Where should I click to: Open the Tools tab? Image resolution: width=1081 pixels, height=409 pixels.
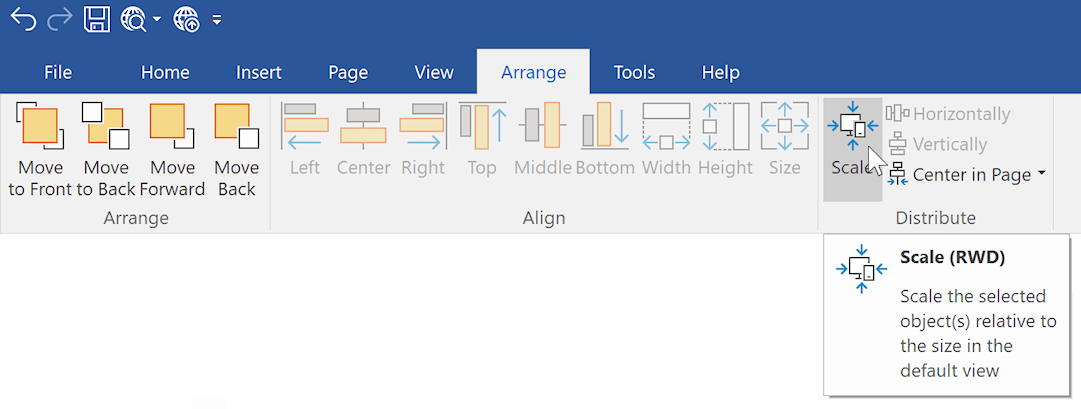(x=634, y=72)
